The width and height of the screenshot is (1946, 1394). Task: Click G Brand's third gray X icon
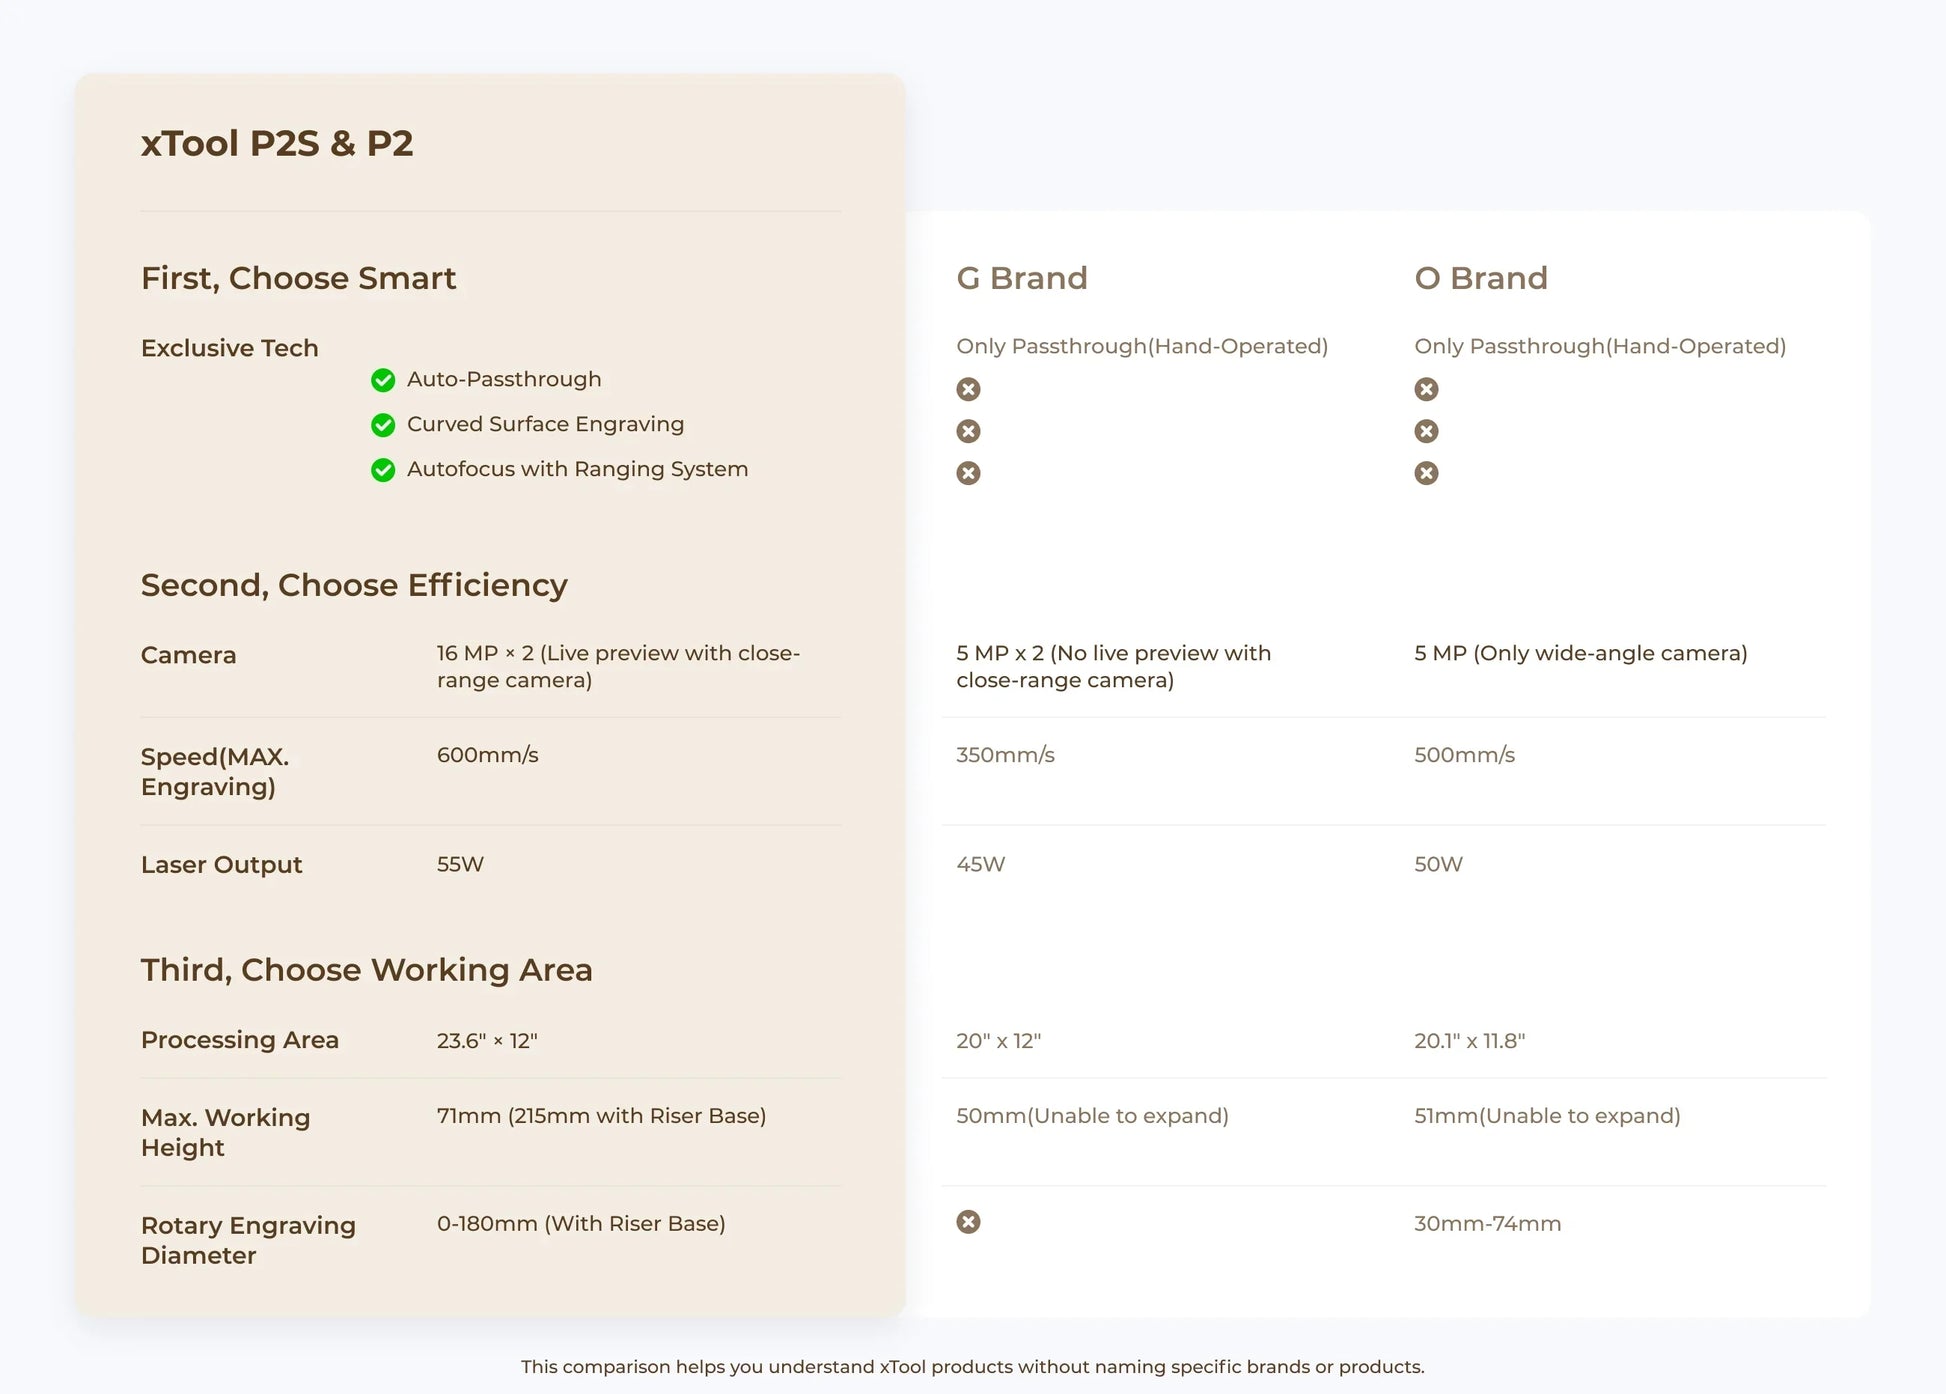click(968, 473)
